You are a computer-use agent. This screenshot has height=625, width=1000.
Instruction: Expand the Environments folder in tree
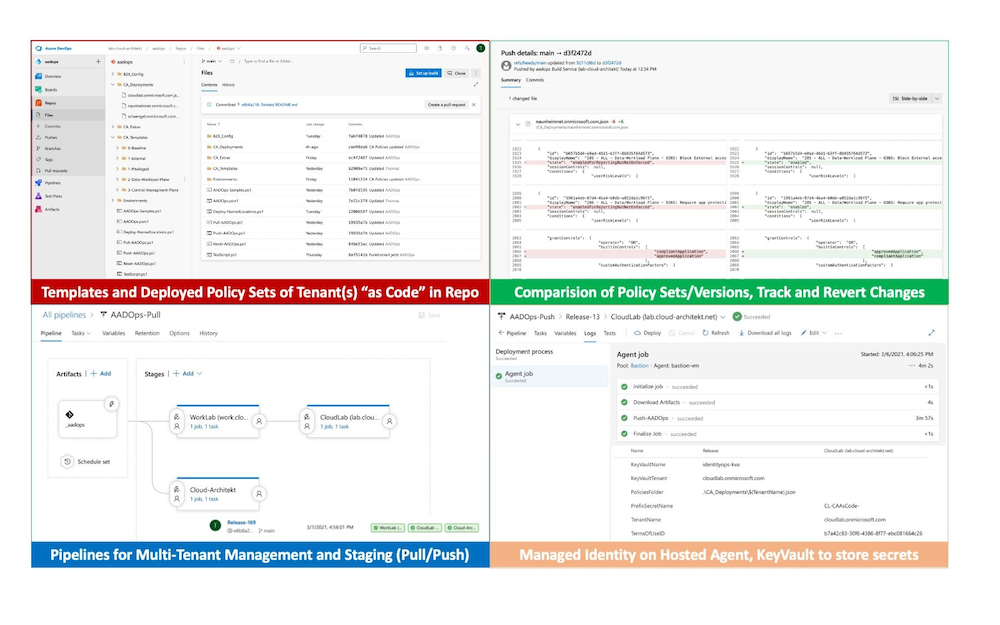tap(113, 200)
